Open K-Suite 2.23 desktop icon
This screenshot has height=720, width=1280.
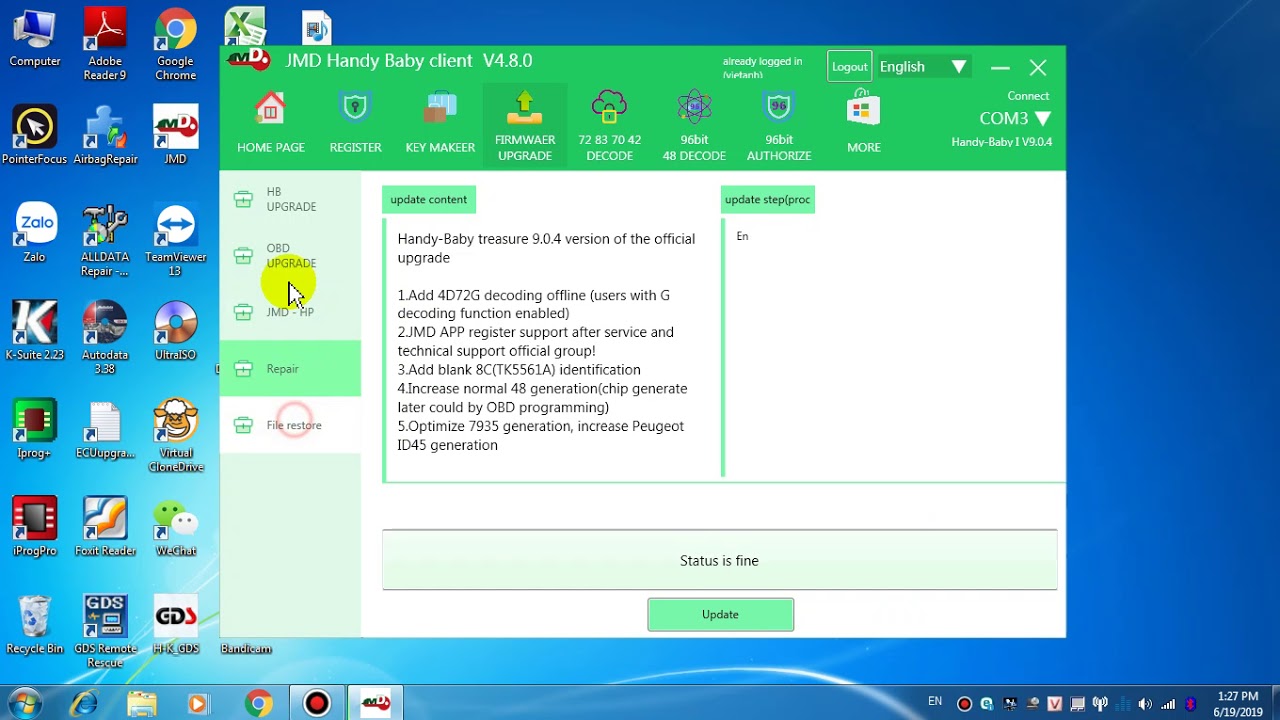(35, 330)
